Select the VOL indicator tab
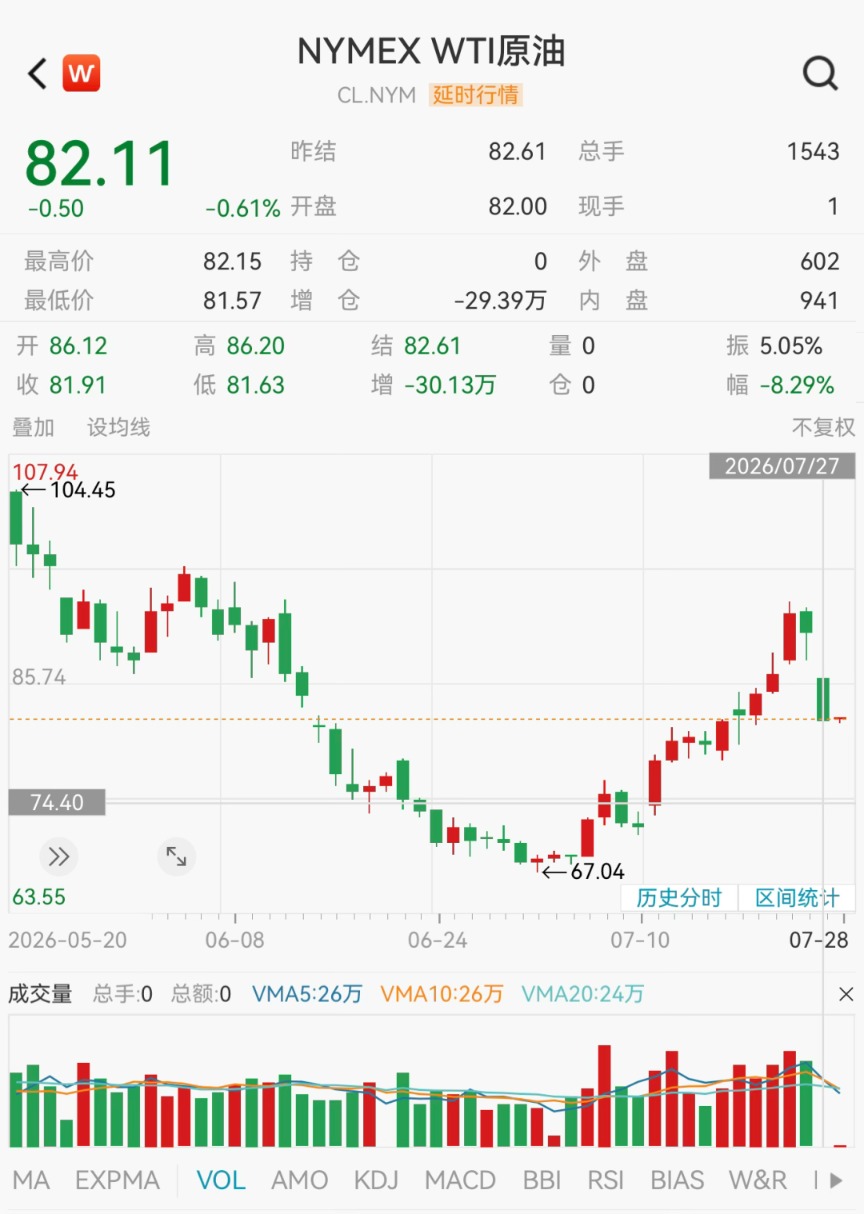 pyautogui.click(x=221, y=1180)
